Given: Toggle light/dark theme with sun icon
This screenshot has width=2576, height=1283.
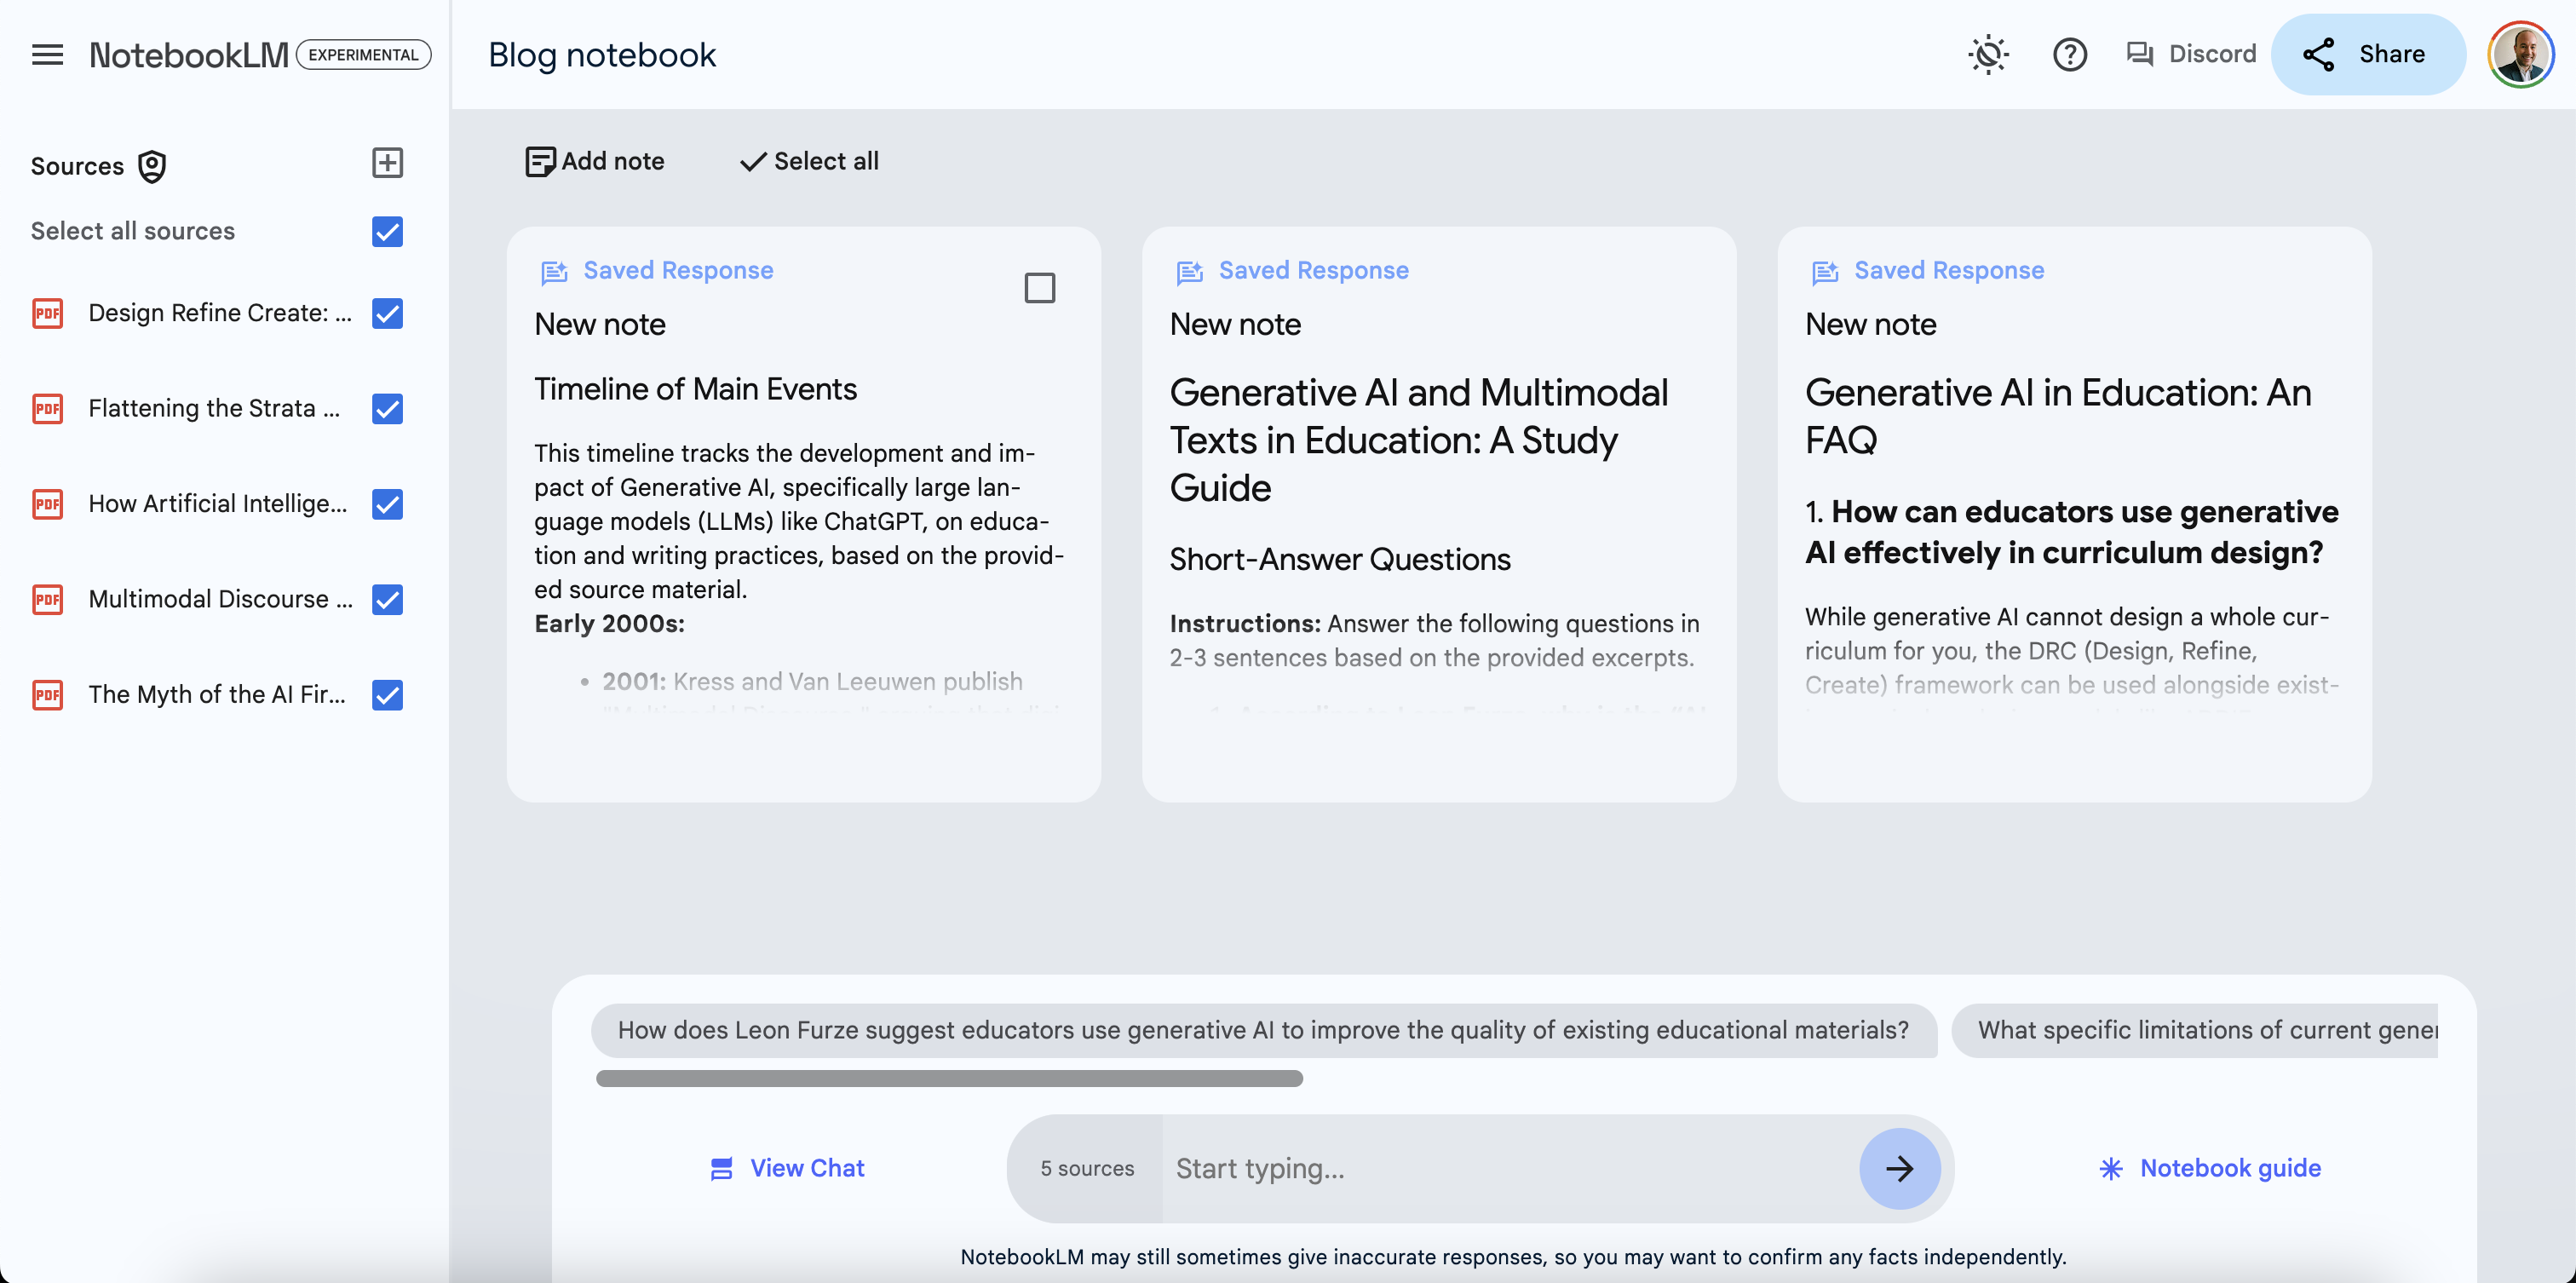Looking at the screenshot, I should [1988, 54].
